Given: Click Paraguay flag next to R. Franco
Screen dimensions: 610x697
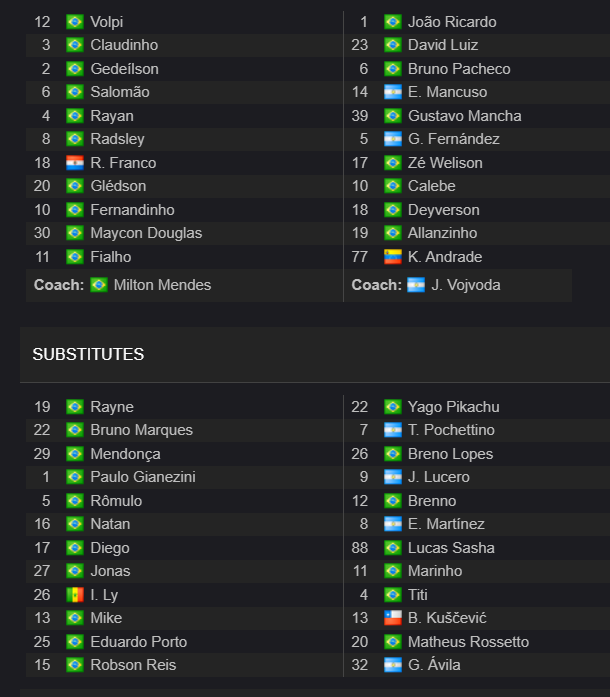Looking at the screenshot, I should pyautogui.click(x=75, y=163).
